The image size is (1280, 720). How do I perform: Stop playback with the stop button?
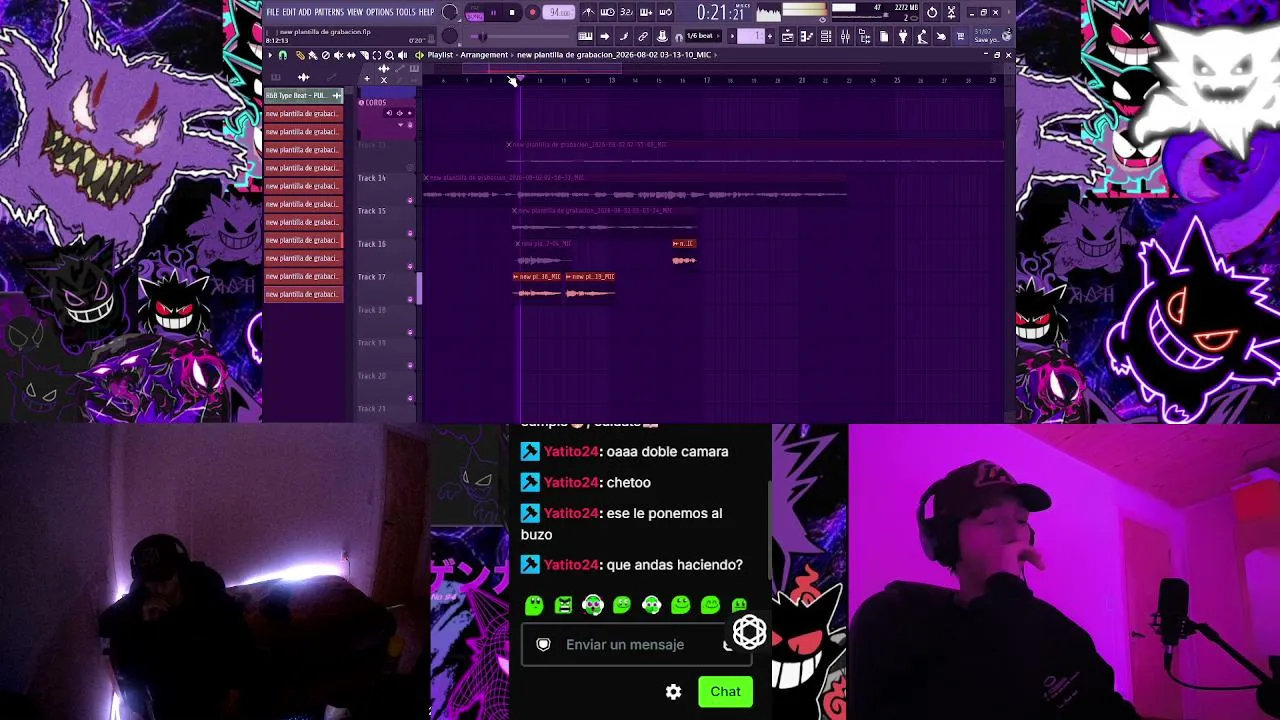[x=512, y=13]
